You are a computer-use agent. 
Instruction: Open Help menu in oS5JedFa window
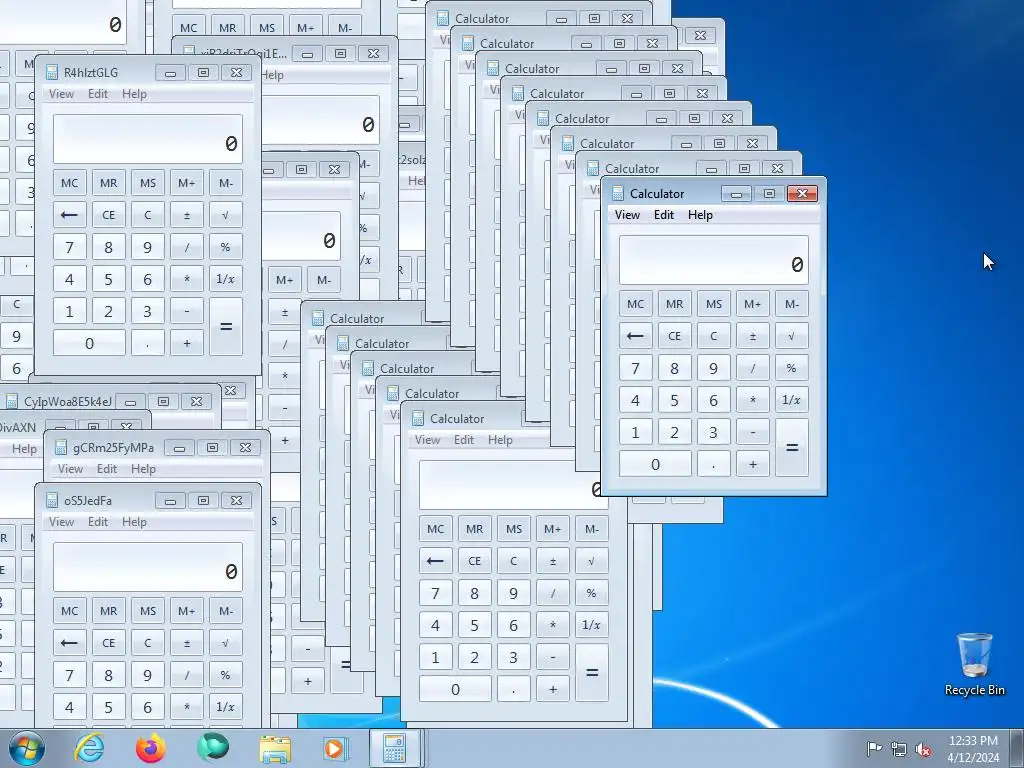[135, 522]
